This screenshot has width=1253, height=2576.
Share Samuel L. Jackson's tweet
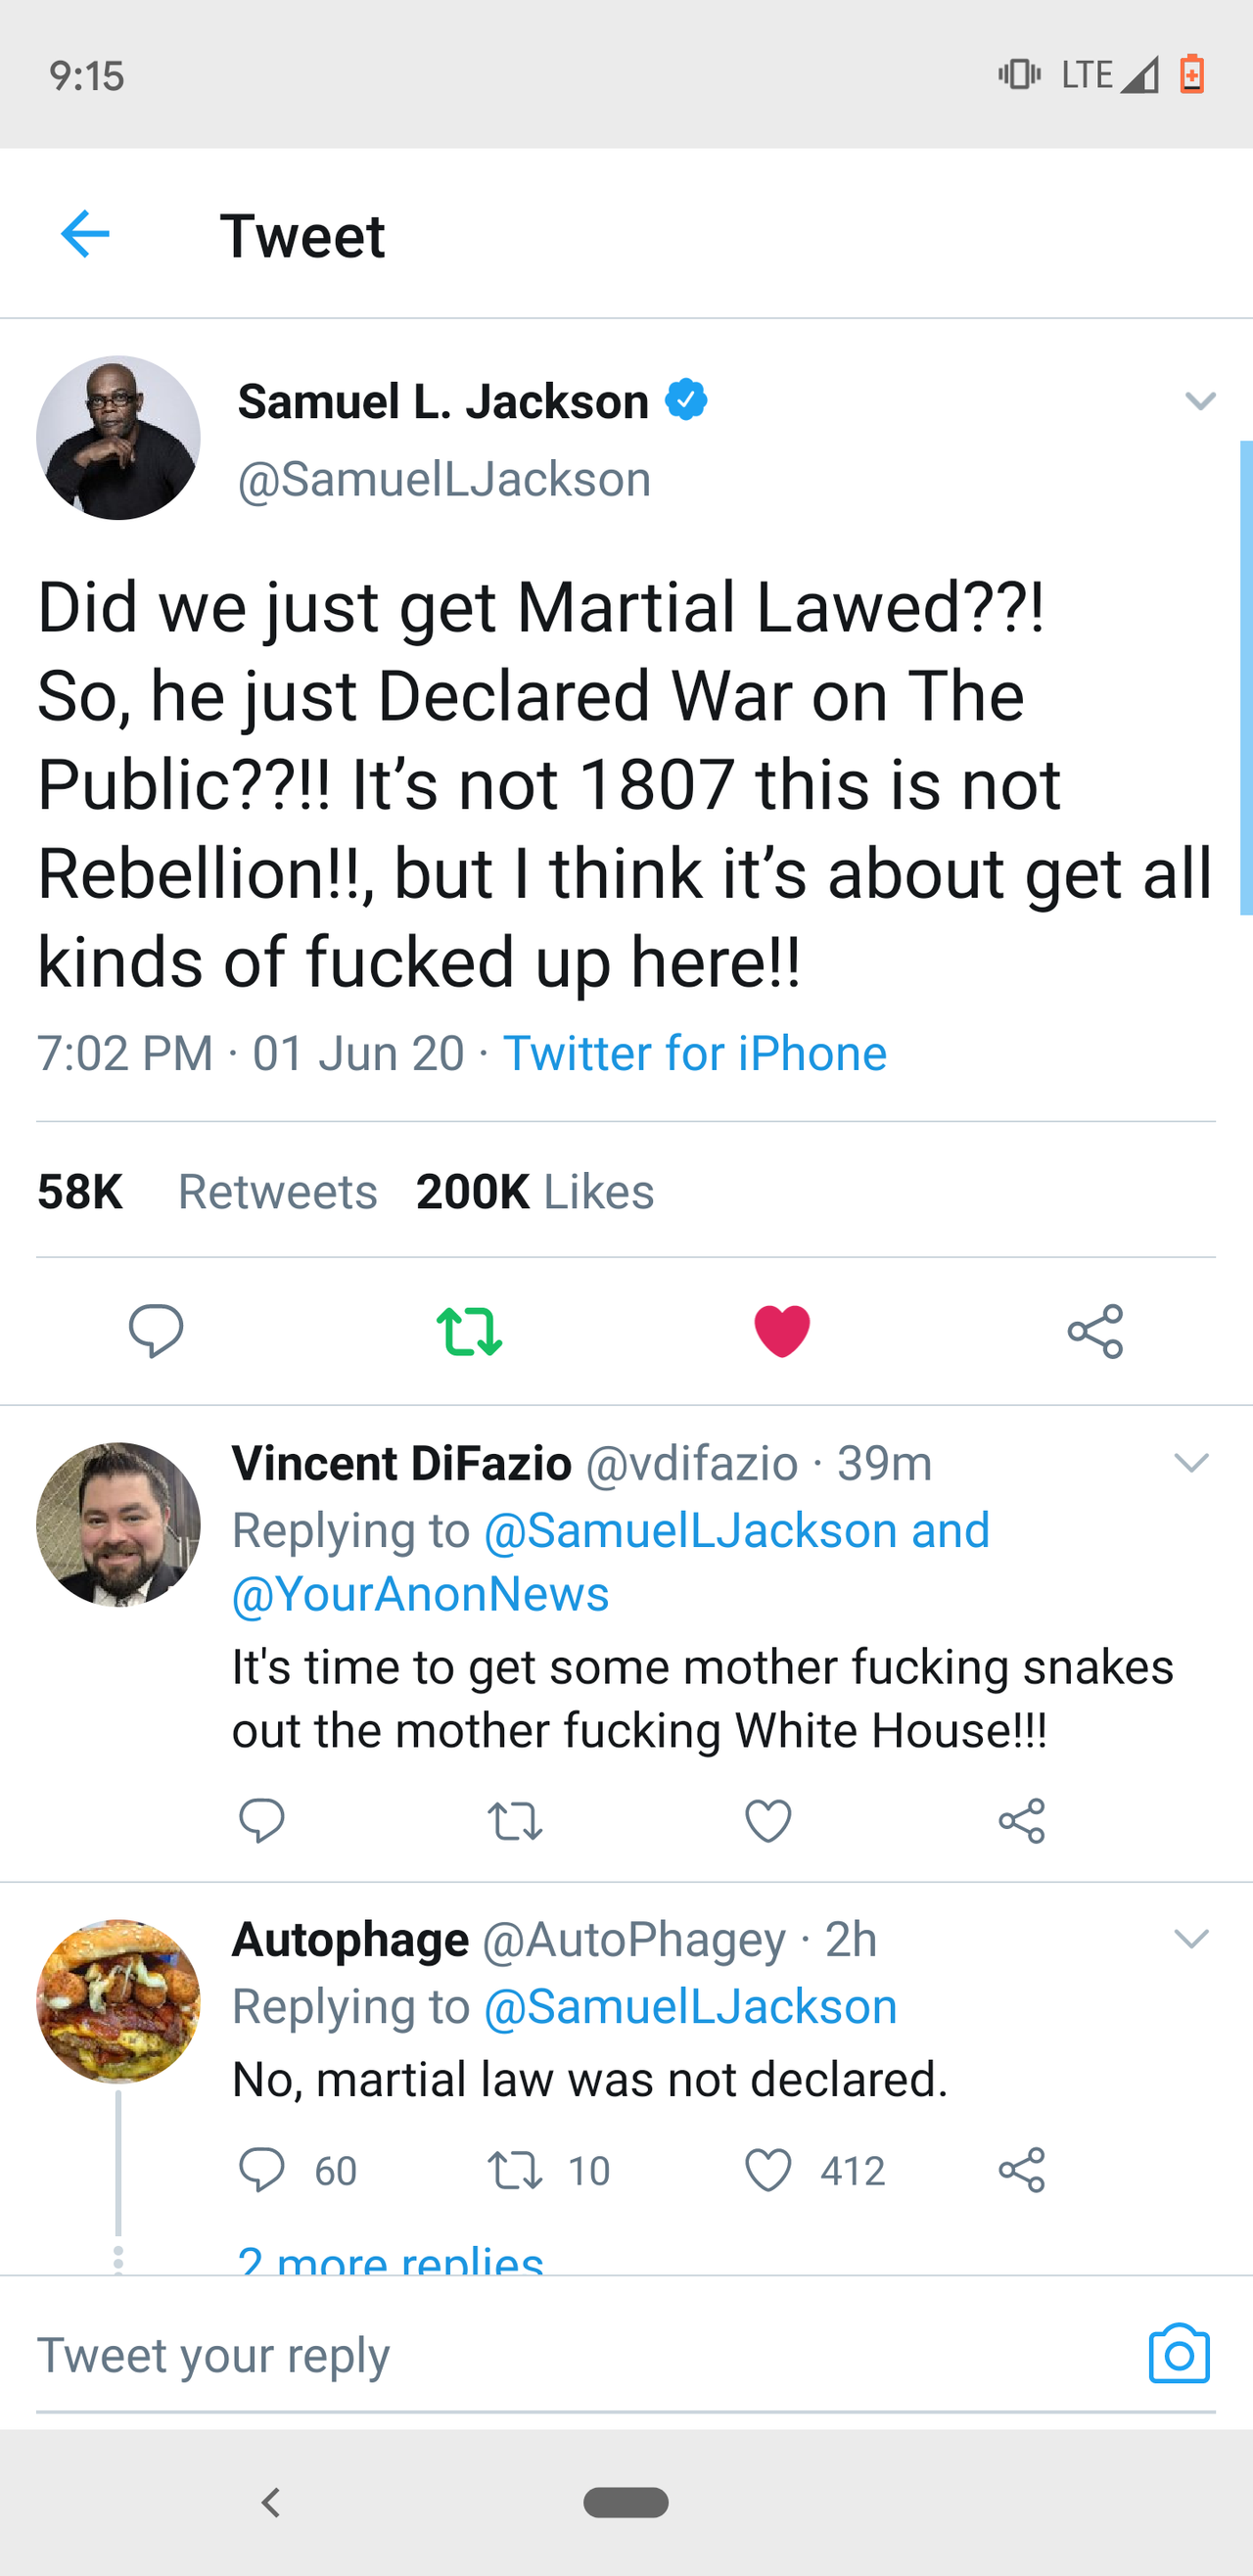[1095, 1331]
